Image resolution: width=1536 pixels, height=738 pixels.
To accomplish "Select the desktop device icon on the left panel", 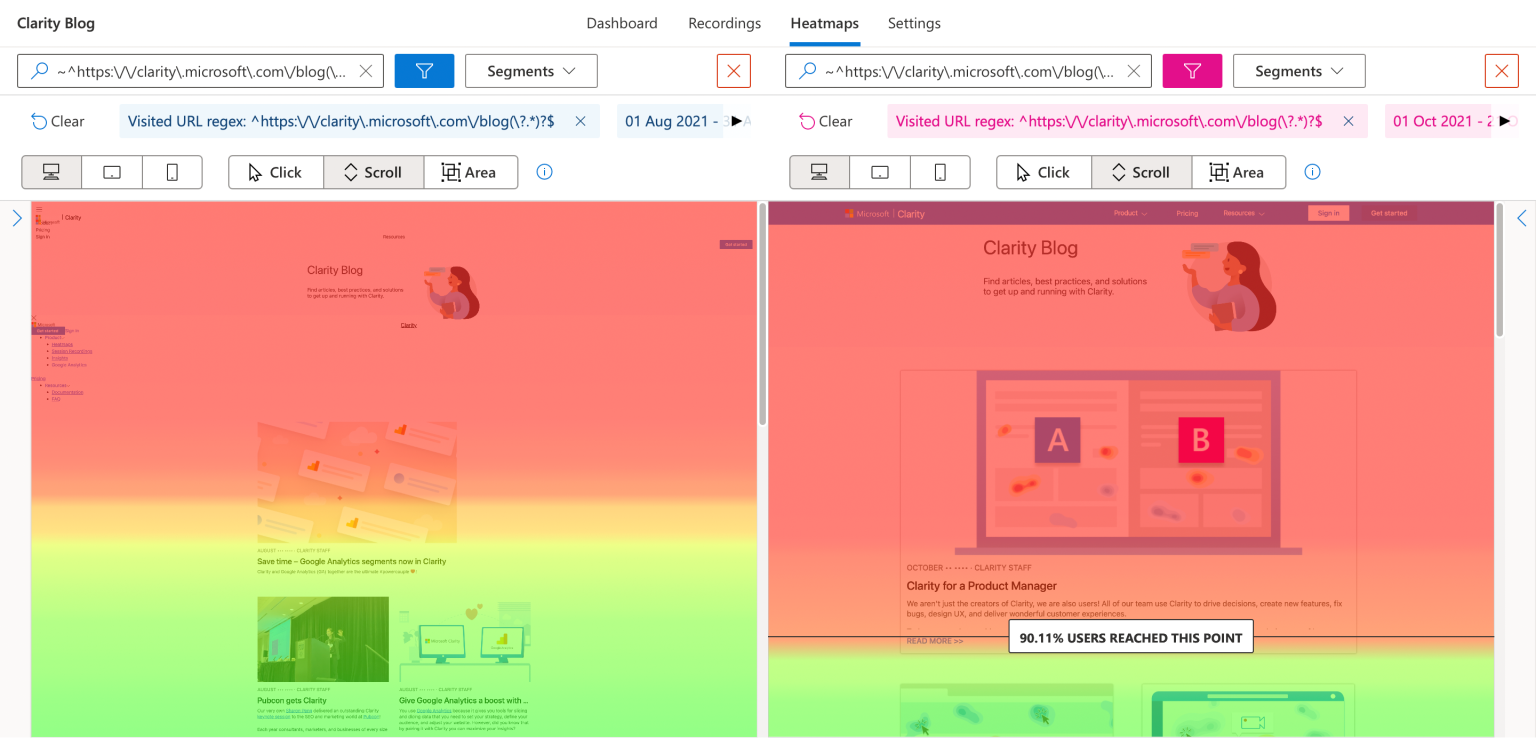I will point(51,171).
